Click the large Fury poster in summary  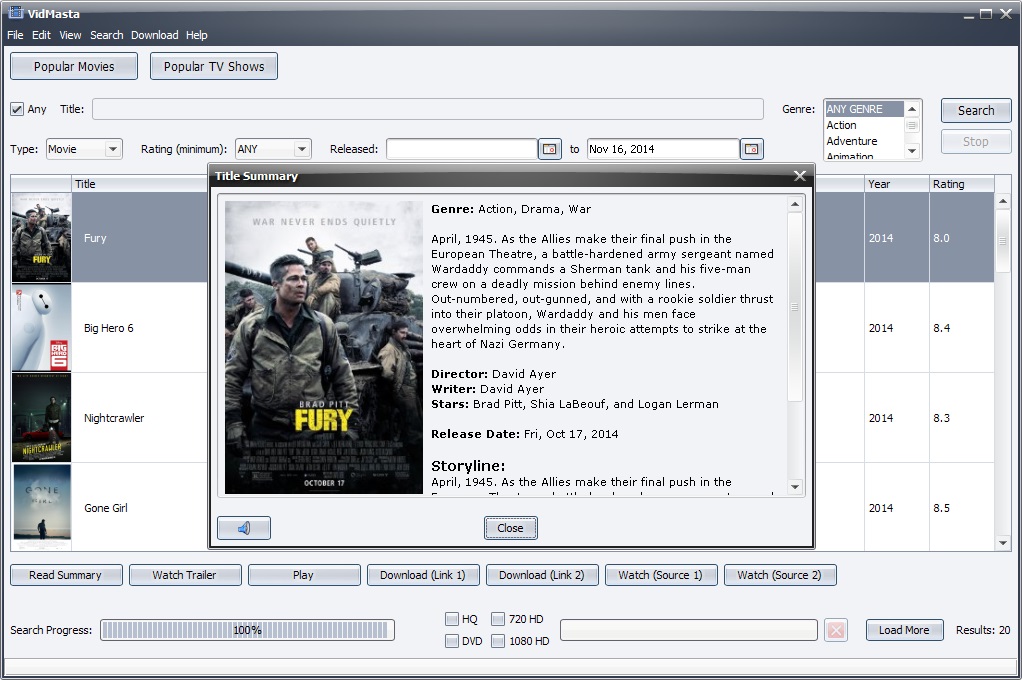coord(324,347)
